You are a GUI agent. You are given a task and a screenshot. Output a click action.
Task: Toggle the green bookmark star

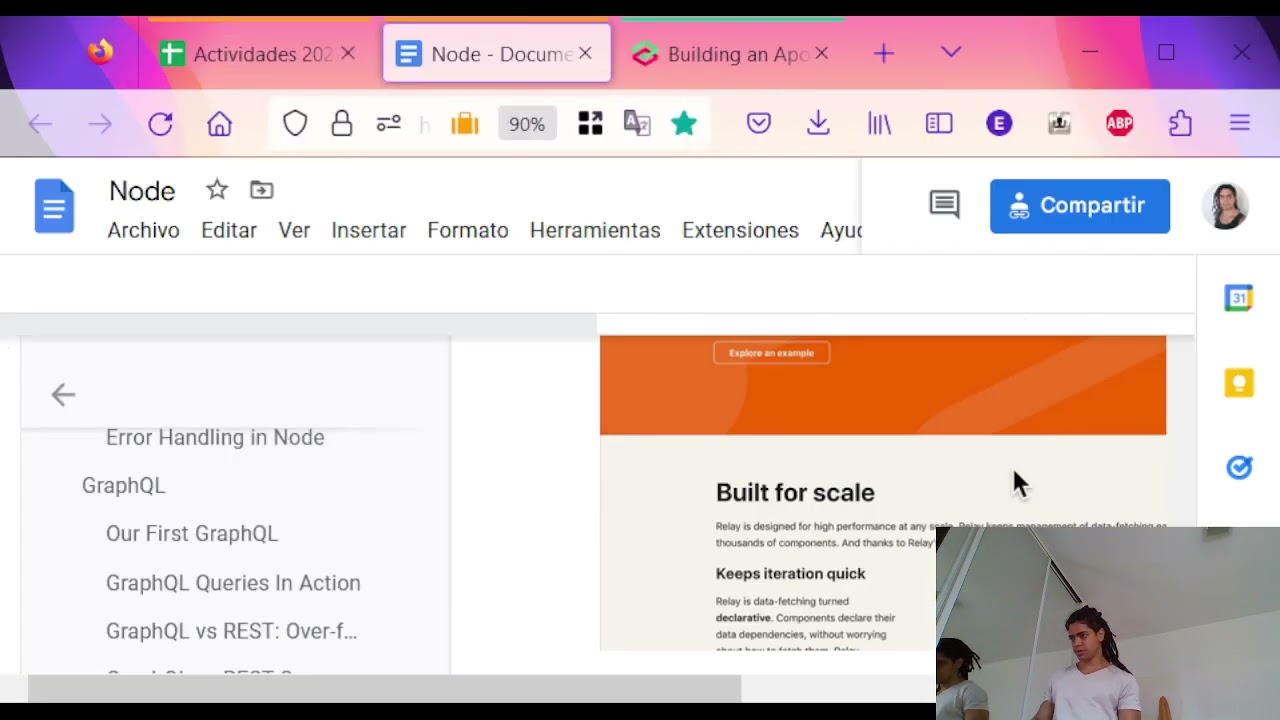tap(684, 123)
